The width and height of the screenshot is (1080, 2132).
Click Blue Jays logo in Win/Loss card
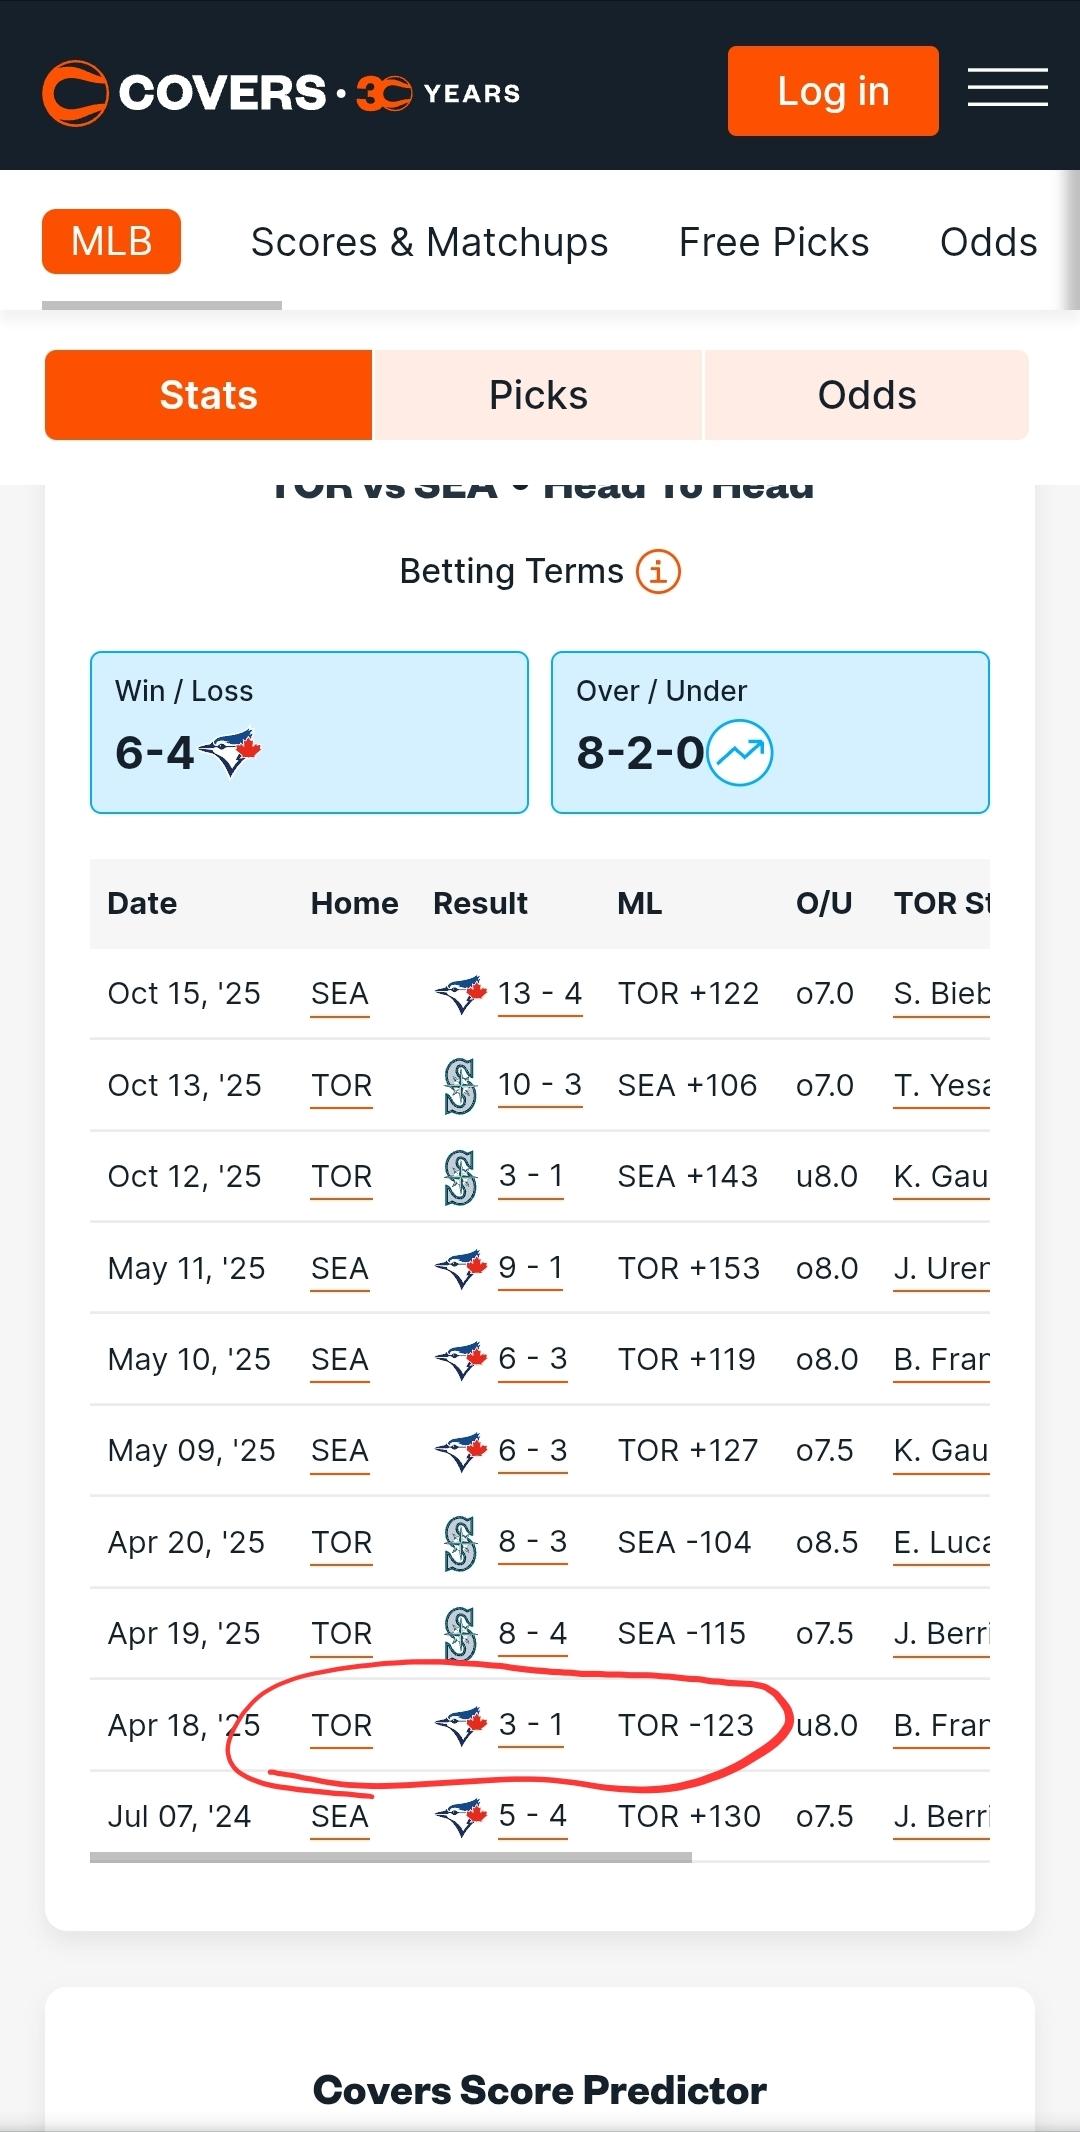pos(230,753)
